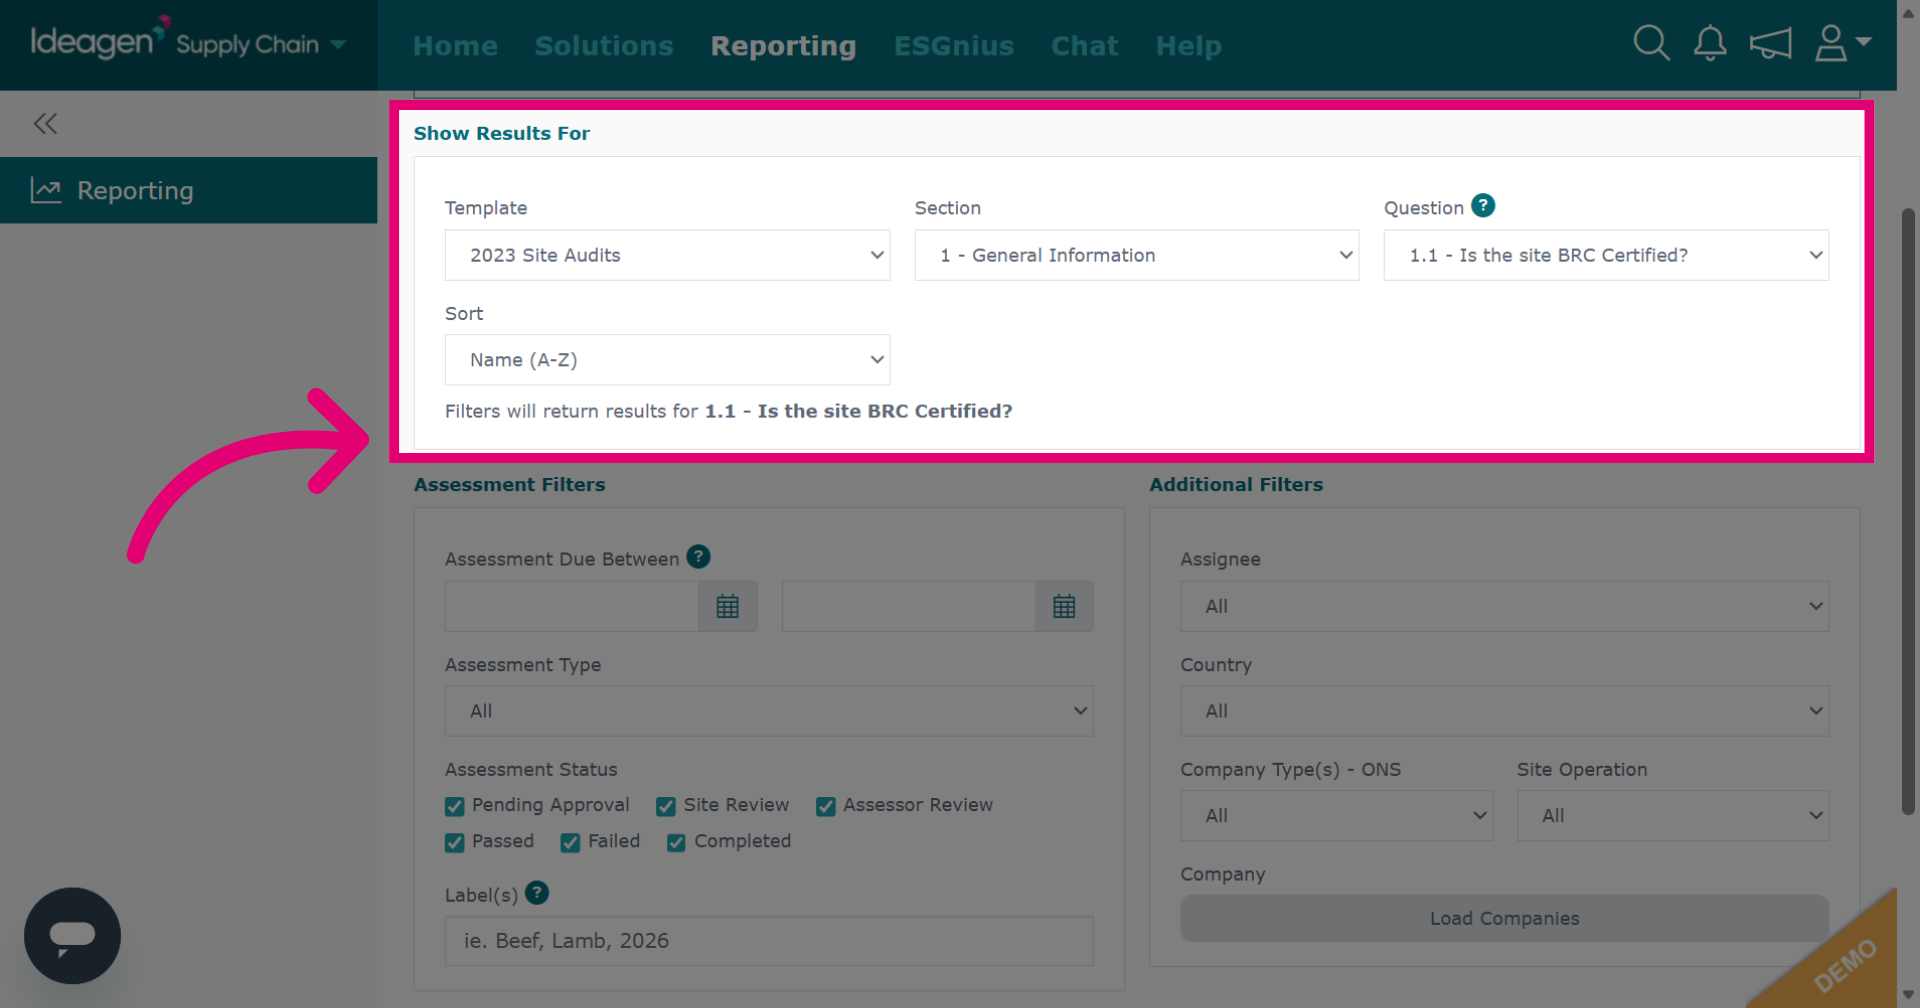
Task: Open the notifications bell
Action: [x=1710, y=43]
